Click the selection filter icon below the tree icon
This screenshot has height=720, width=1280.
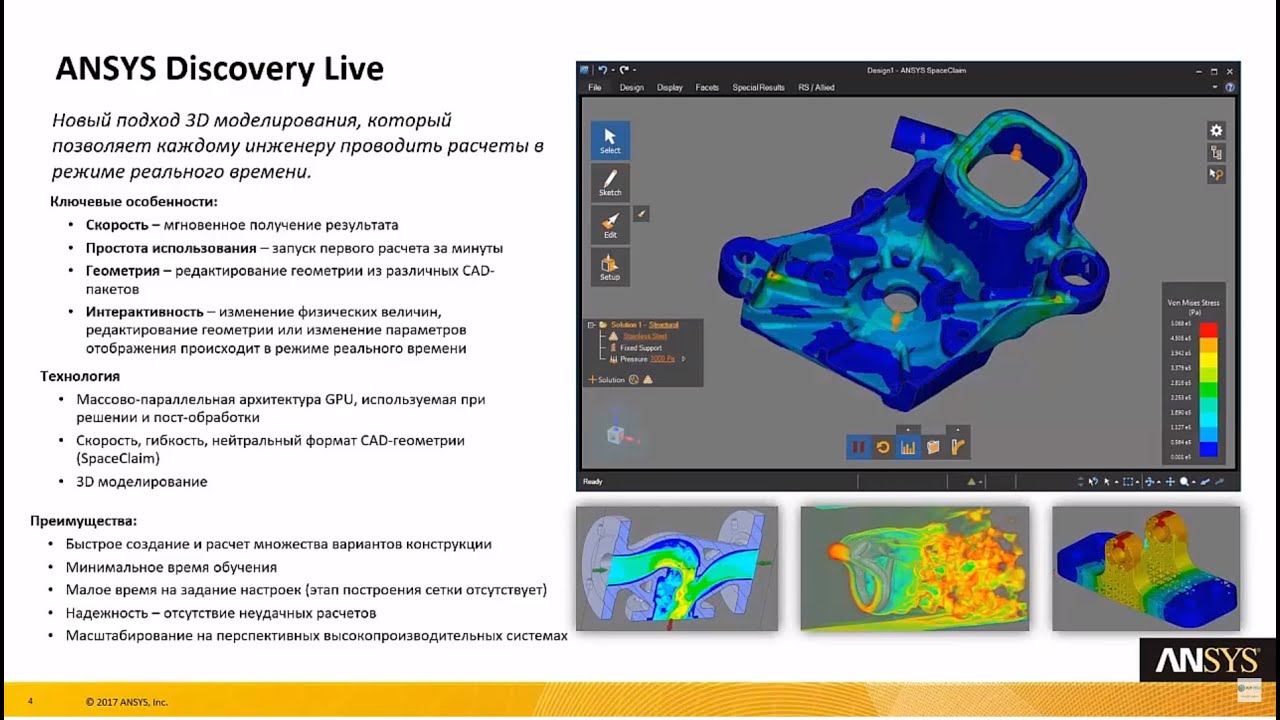[1216, 174]
